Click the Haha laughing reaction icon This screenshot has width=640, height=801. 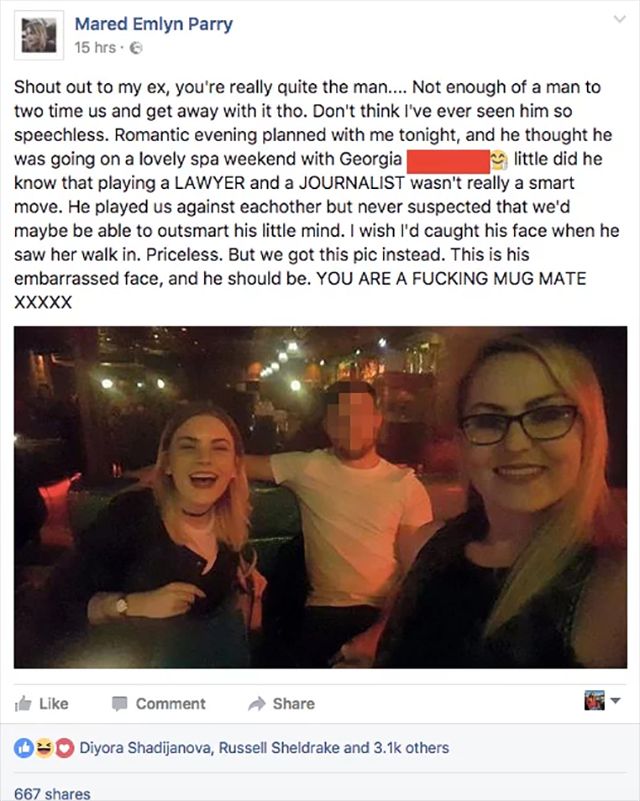click(x=44, y=748)
